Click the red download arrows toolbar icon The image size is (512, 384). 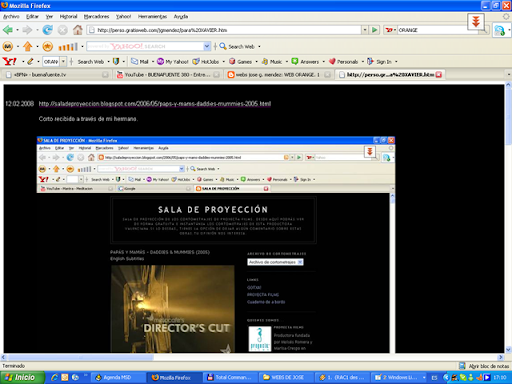coord(476,22)
